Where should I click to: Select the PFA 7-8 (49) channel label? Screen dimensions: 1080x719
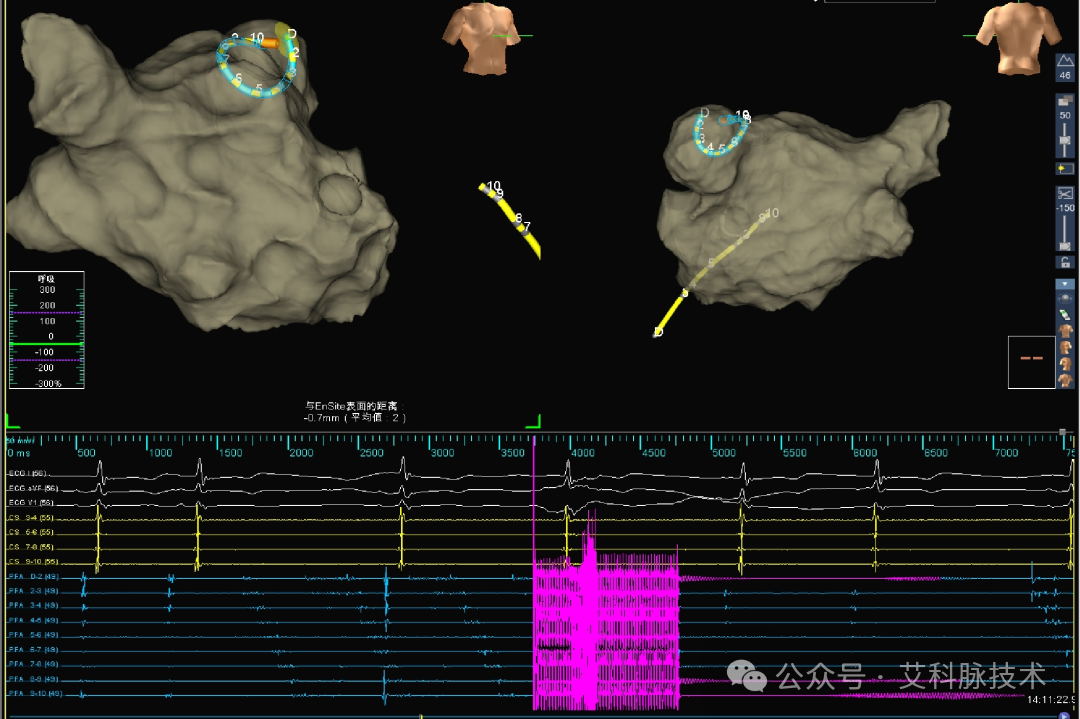point(33,665)
